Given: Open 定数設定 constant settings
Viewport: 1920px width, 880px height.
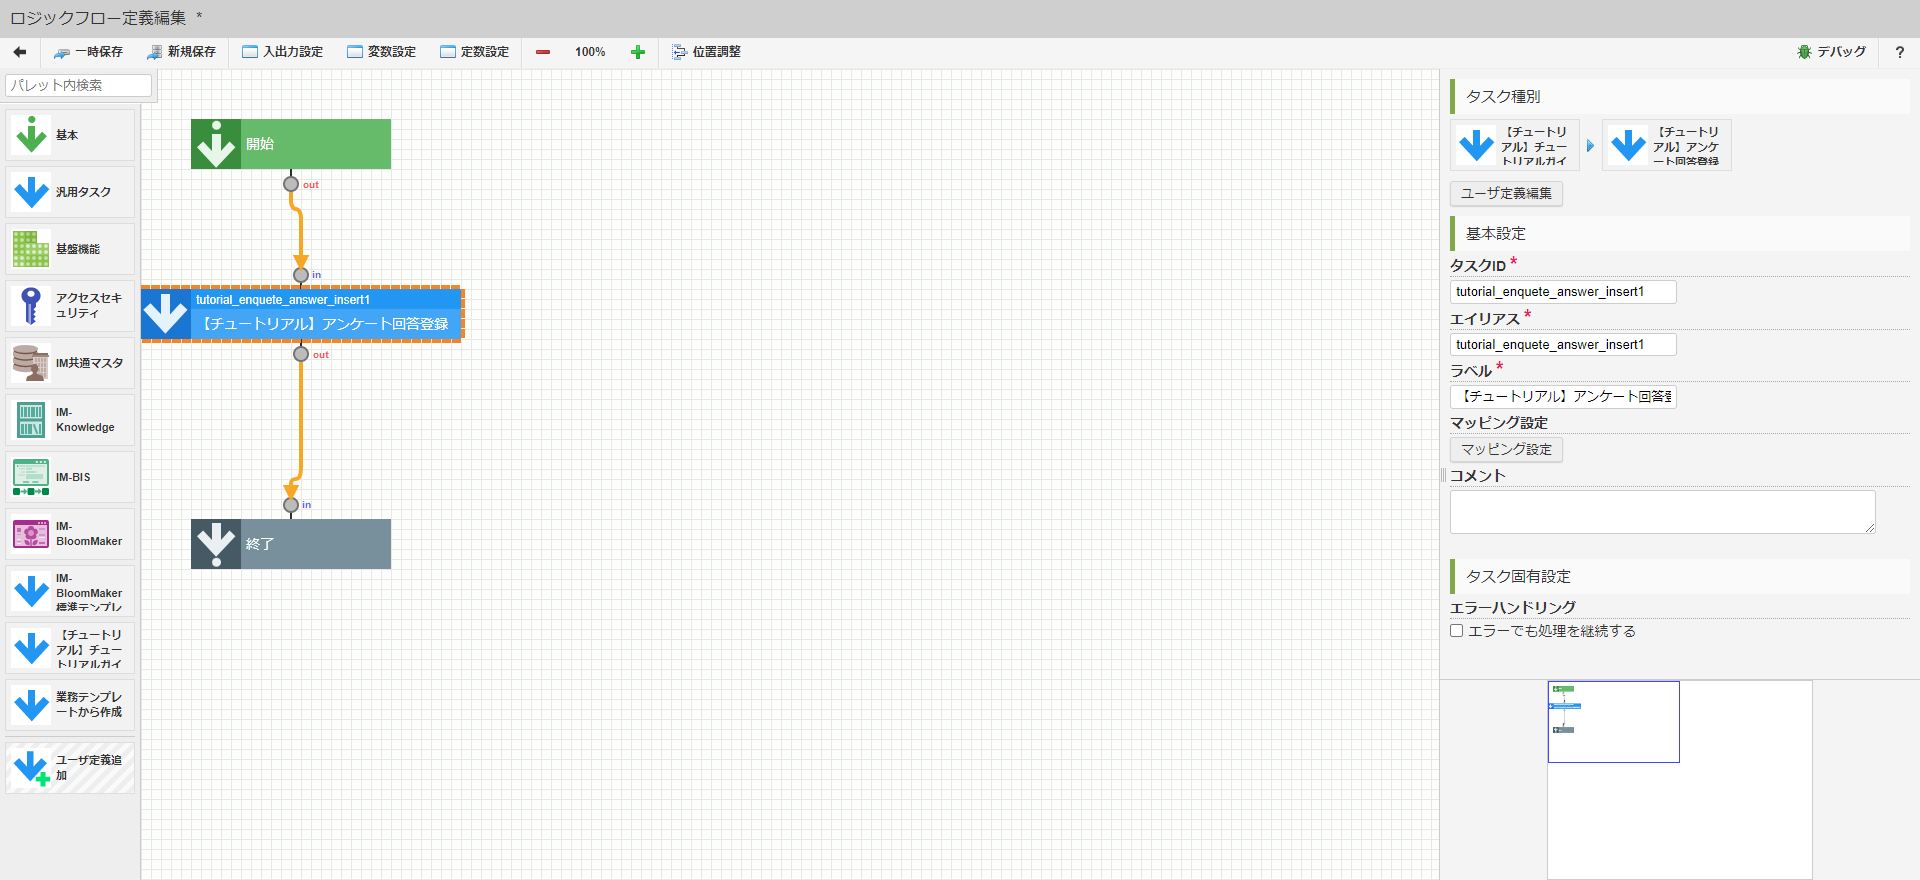Looking at the screenshot, I should point(475,52).
